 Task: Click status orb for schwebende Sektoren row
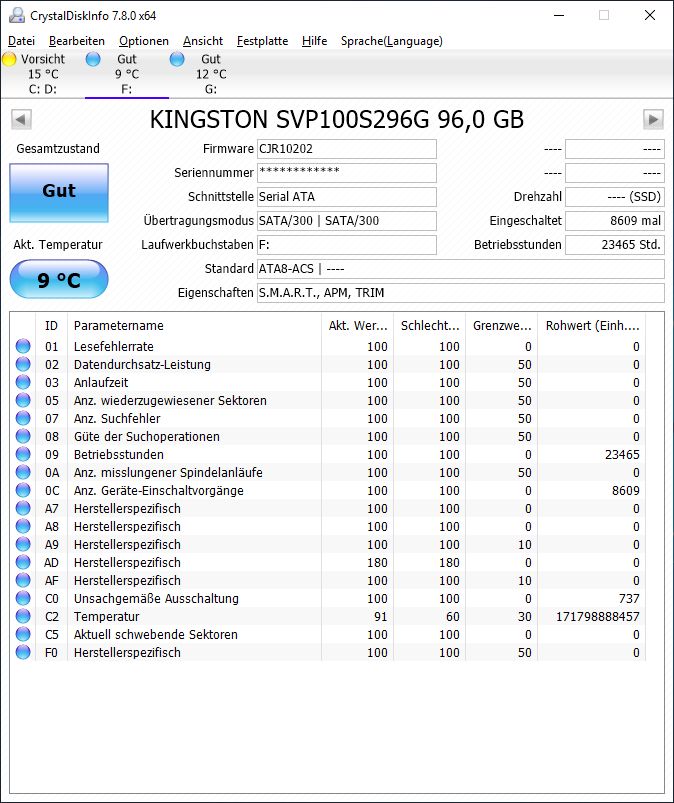click(x=23, y=634)
